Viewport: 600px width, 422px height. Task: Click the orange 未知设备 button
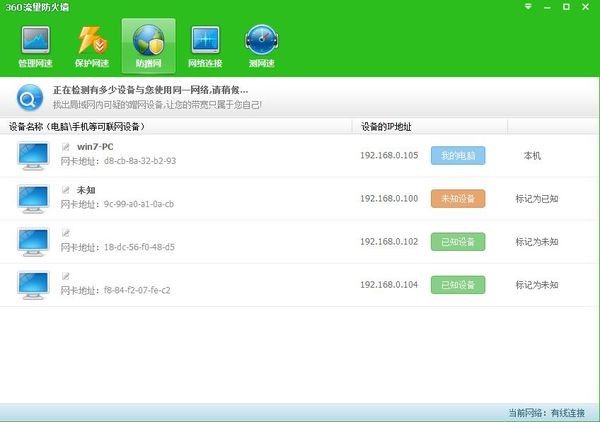[x=458, y=199]
